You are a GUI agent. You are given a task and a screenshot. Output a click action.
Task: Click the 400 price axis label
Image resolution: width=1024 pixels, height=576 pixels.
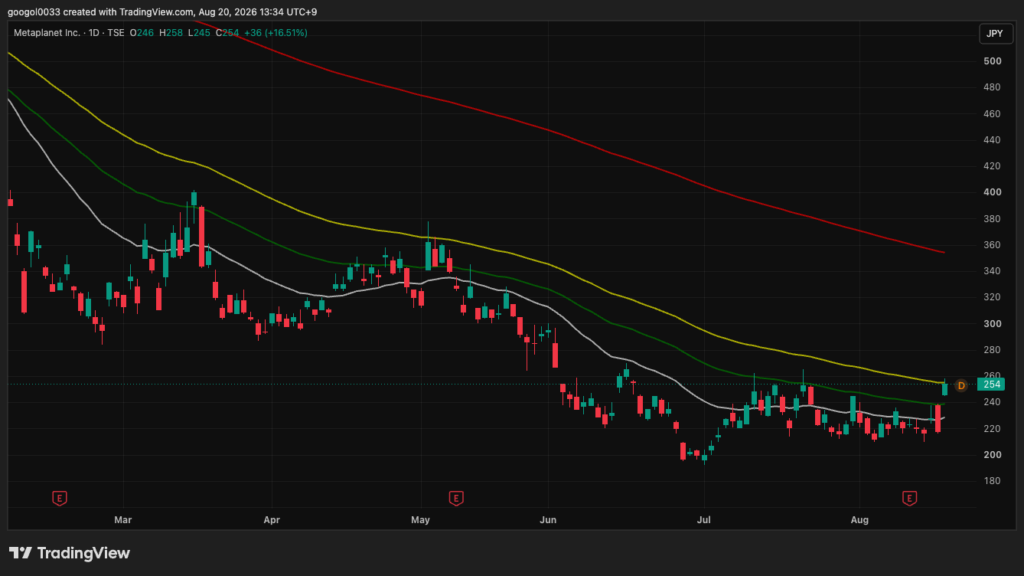click(992, 192)
